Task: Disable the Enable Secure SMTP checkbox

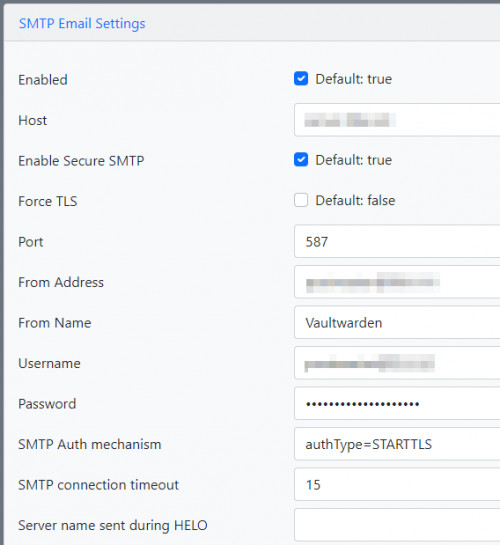Action: [x=301, y=160]
